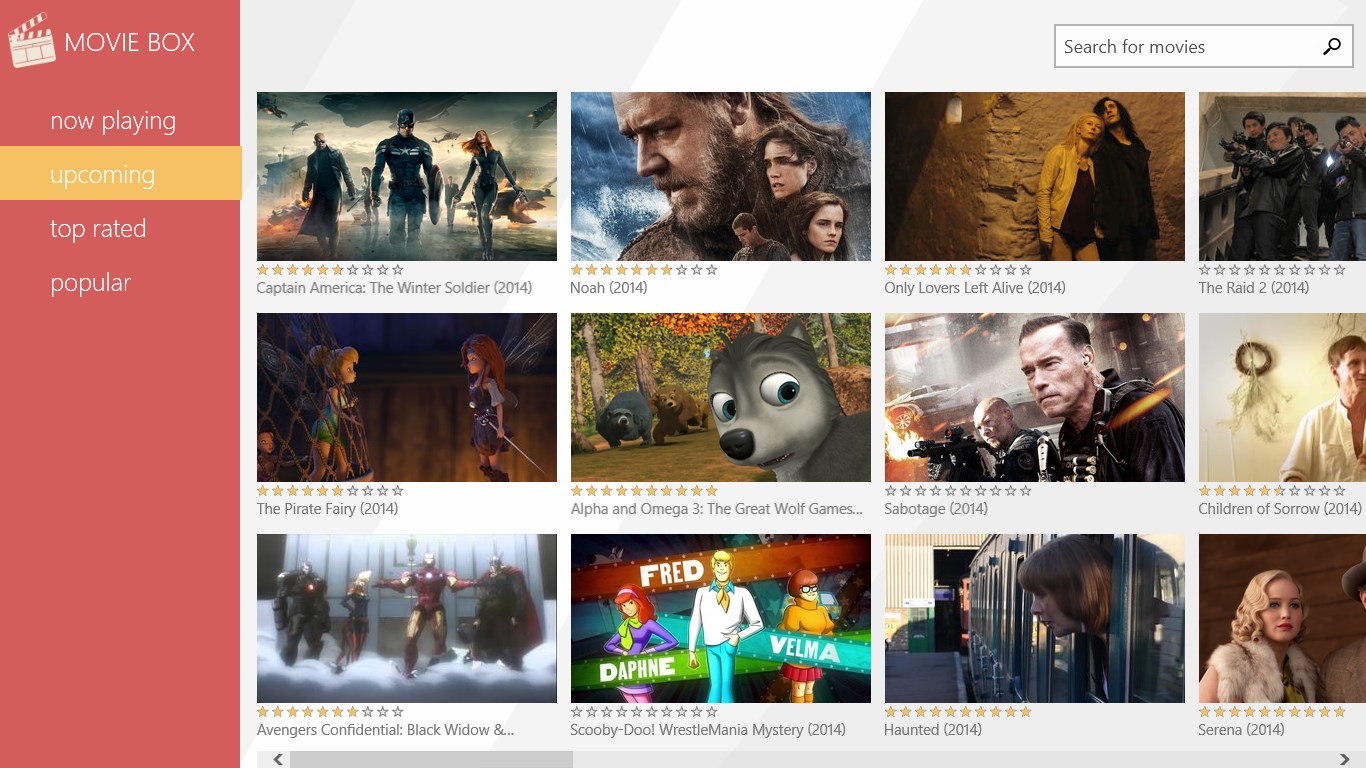The height and width of the screenshot is (768, 1366).
Task: Open the Haunted movie thumbnail
Action: click(x=1035, y=618)
